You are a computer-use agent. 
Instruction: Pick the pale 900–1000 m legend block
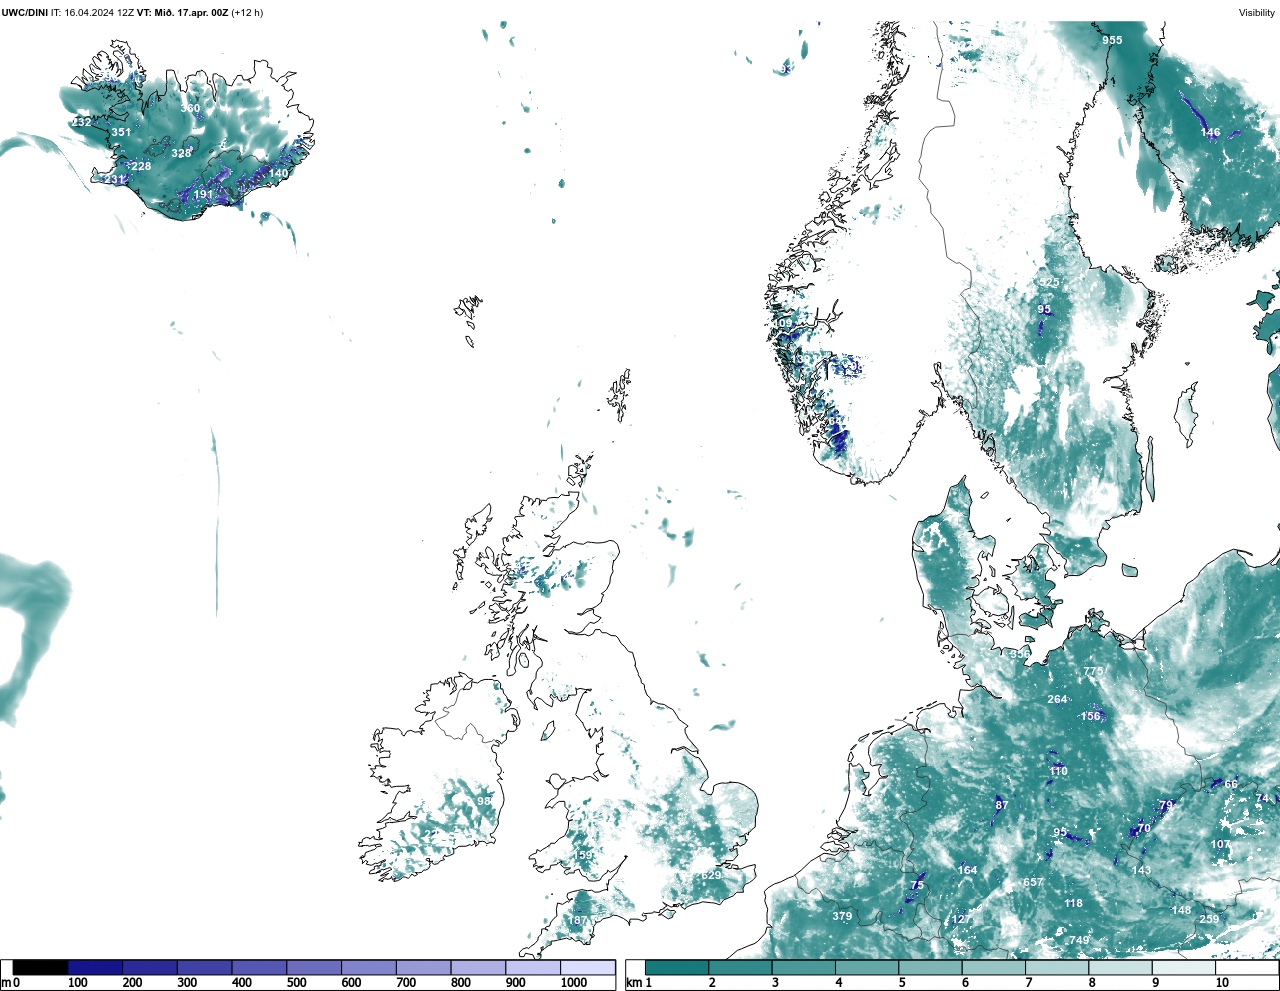[533, 967]
